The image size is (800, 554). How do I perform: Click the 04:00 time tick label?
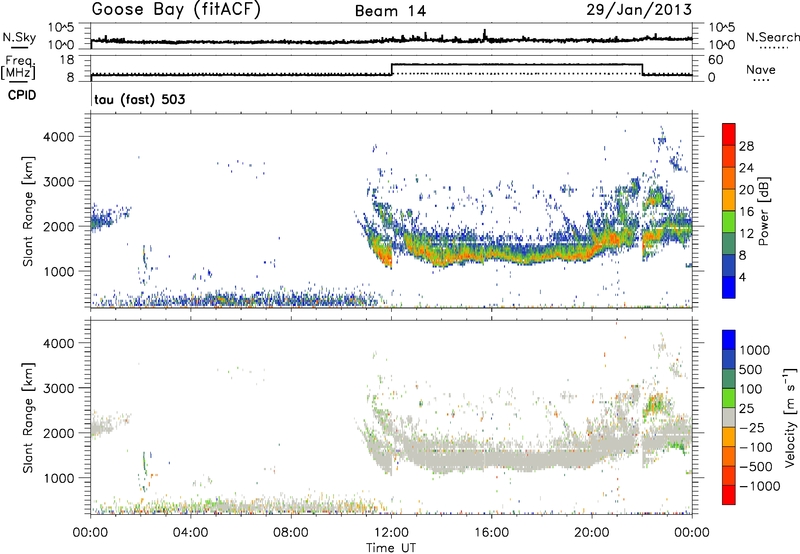[190, 533]
